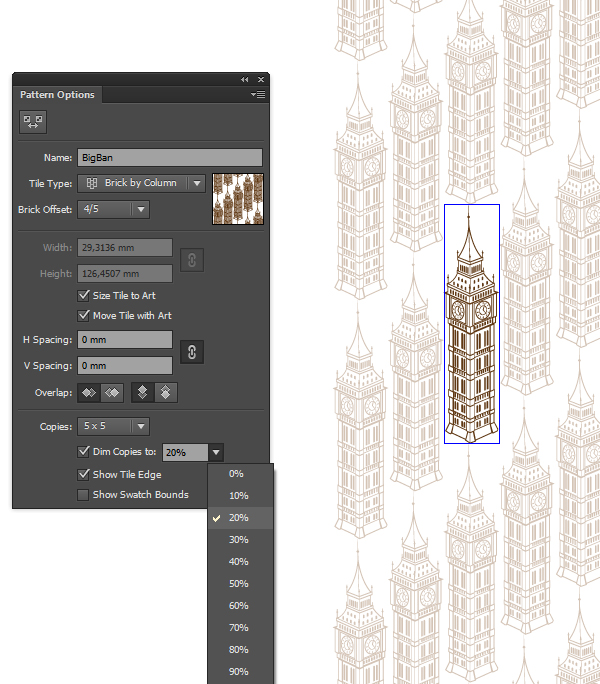Viewport: 600px width, 684px height.
Task: Open the Tile Type dropdown arrow
Action: pyautogui.click(x=197, y=183)
